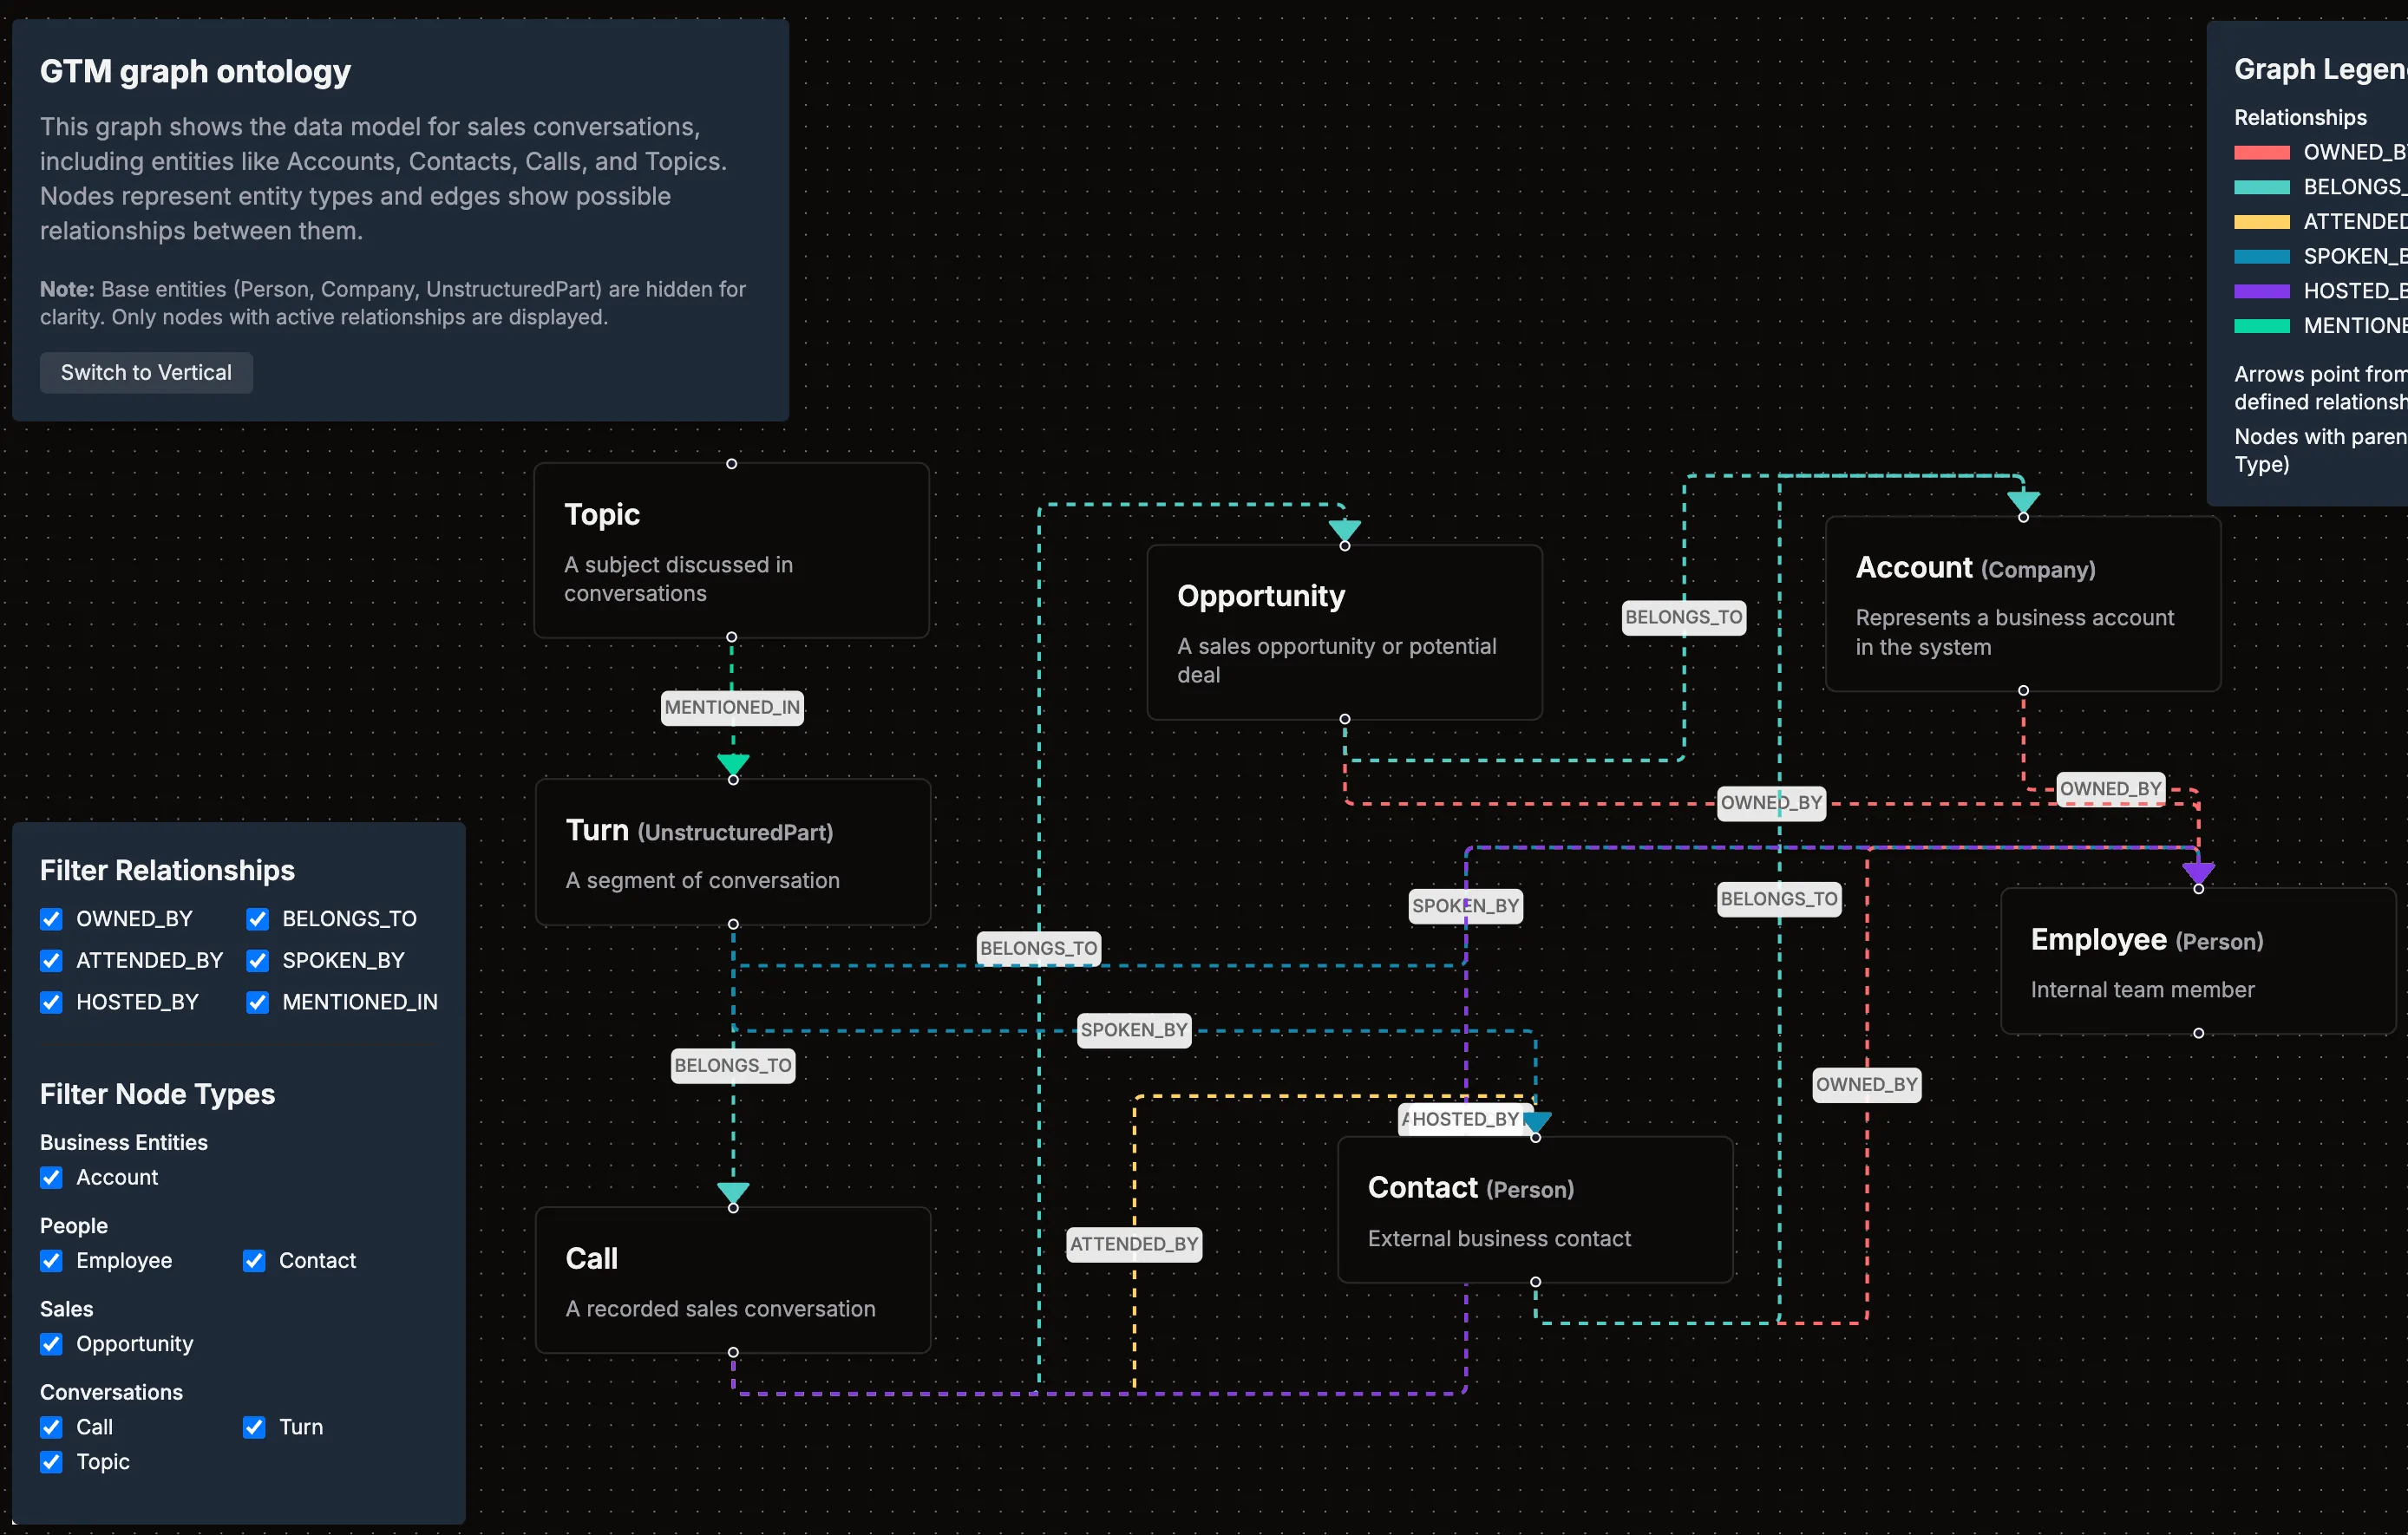Toggle the SPOKEN_BY relationship checkbox
This screenshot has height=1535, width=2408.
pyautogui.click(x=257, y=960)
